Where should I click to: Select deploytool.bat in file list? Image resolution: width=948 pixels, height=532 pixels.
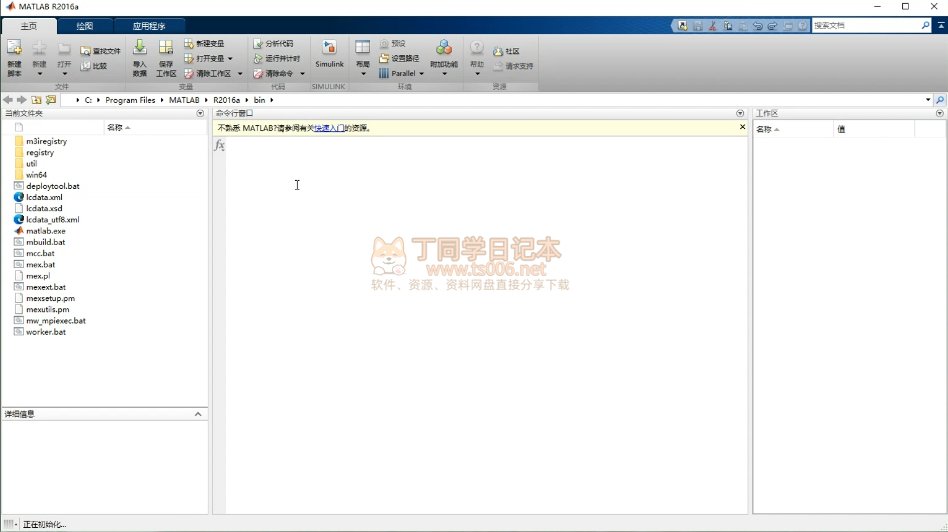click(x=53, y=186)
